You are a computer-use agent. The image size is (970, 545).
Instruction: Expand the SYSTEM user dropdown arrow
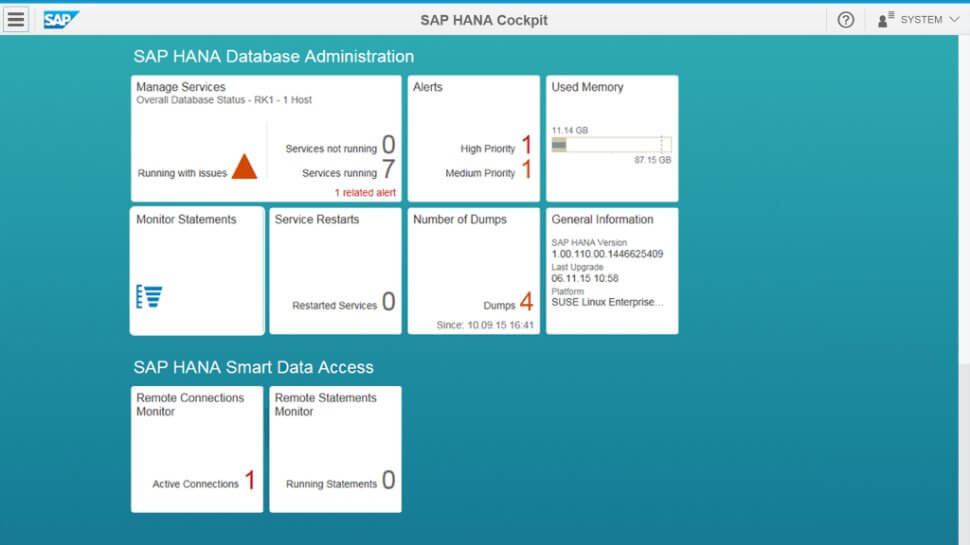[953, 20]
